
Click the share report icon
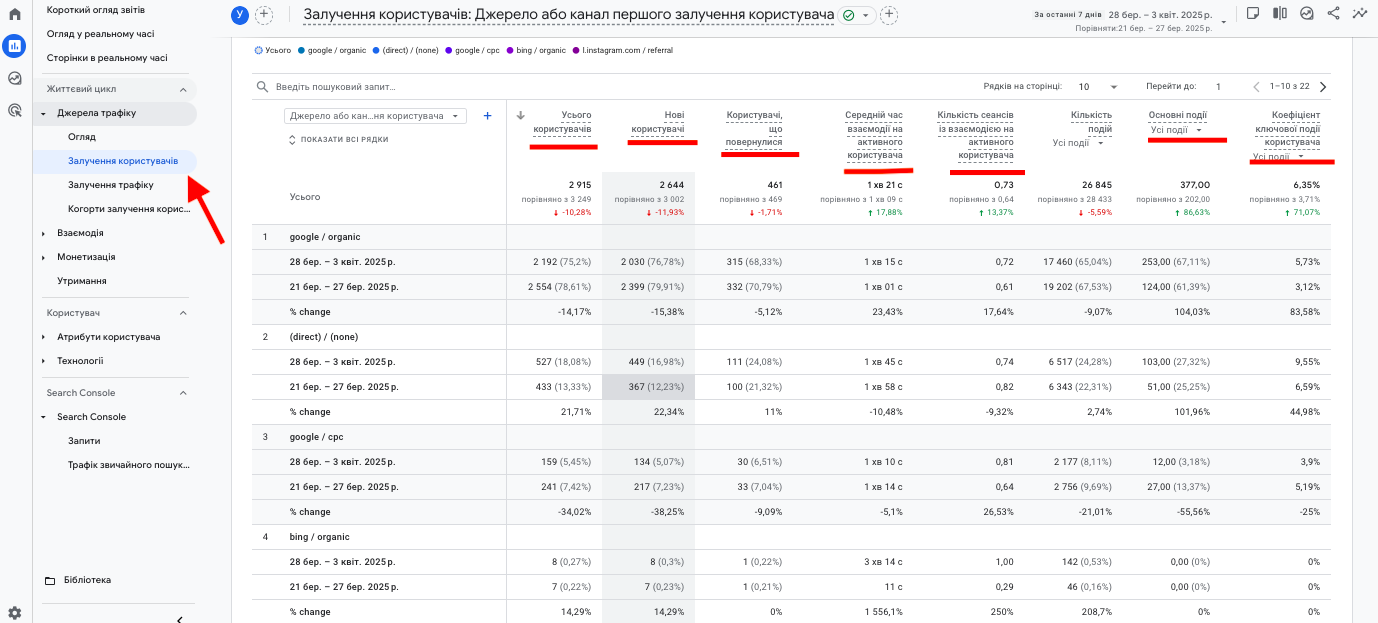point(1333,14)
